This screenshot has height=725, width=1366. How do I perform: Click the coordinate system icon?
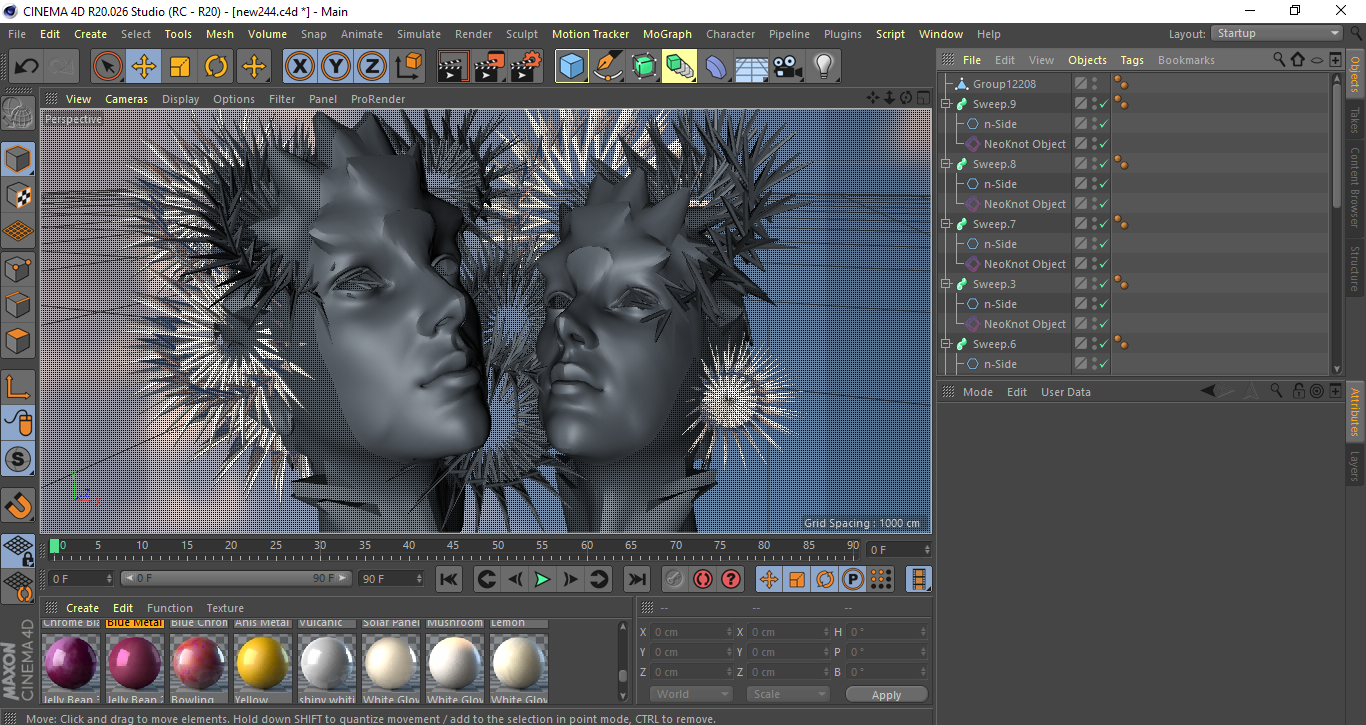pyautogui.click(x=408, y=67)
